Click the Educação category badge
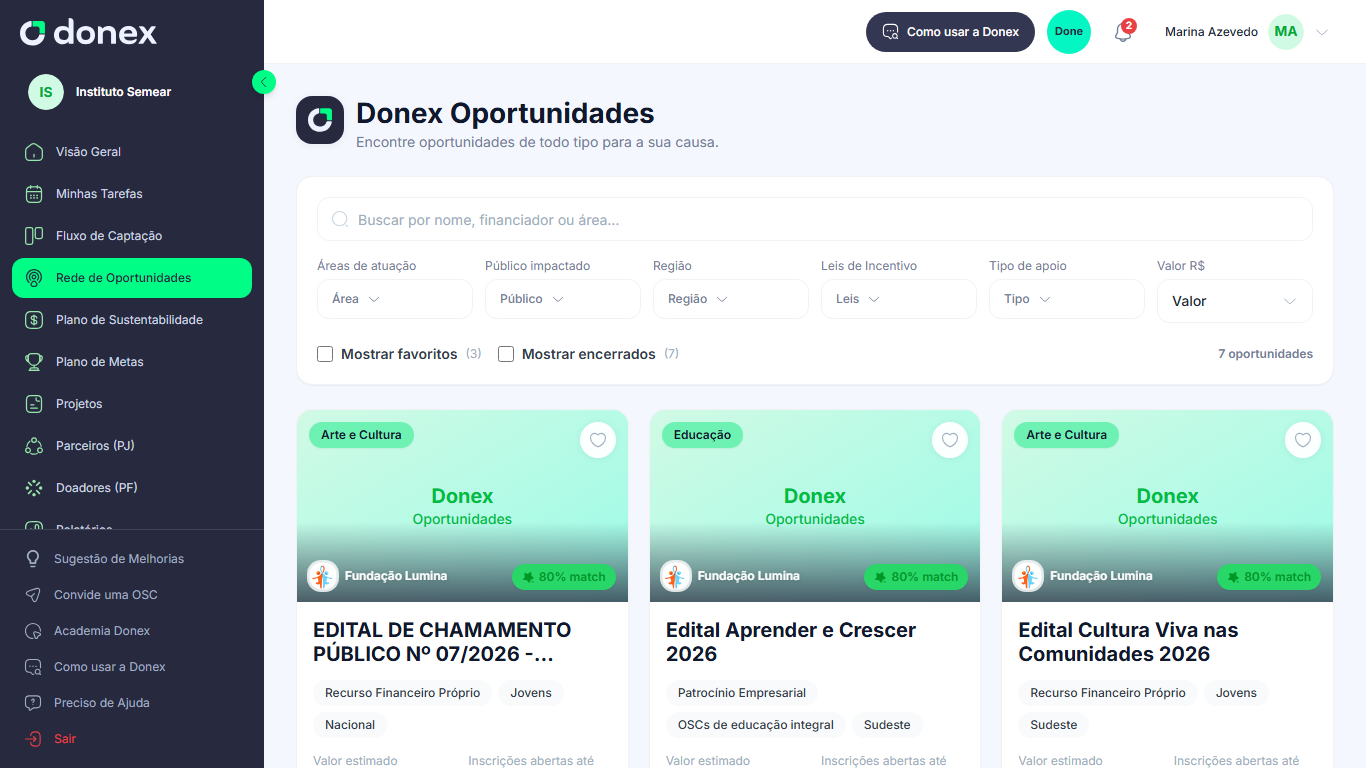1366x768 pixels. tap(702, 435)
